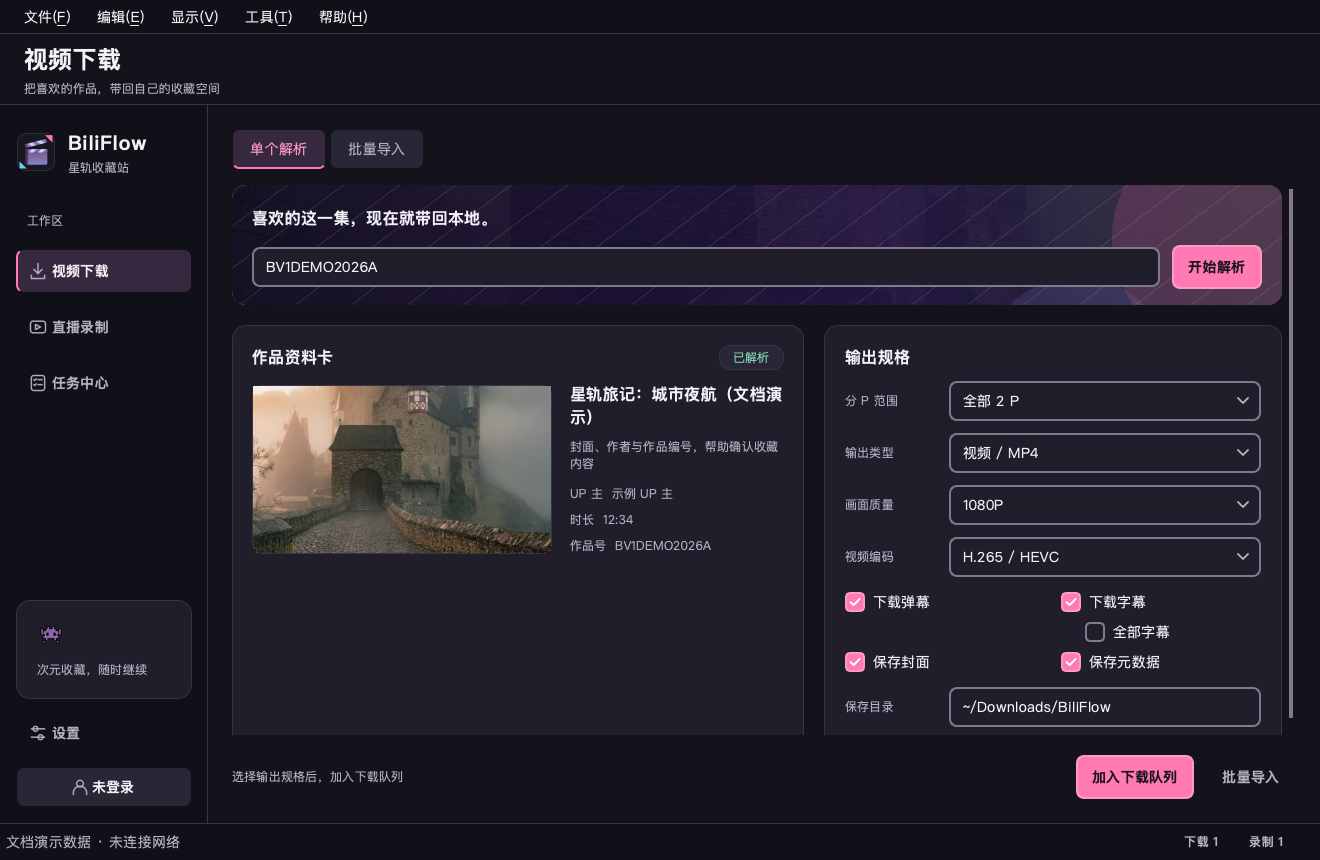
Task: Select 直播录制 in the sidebar
Action: click(104, 327)
